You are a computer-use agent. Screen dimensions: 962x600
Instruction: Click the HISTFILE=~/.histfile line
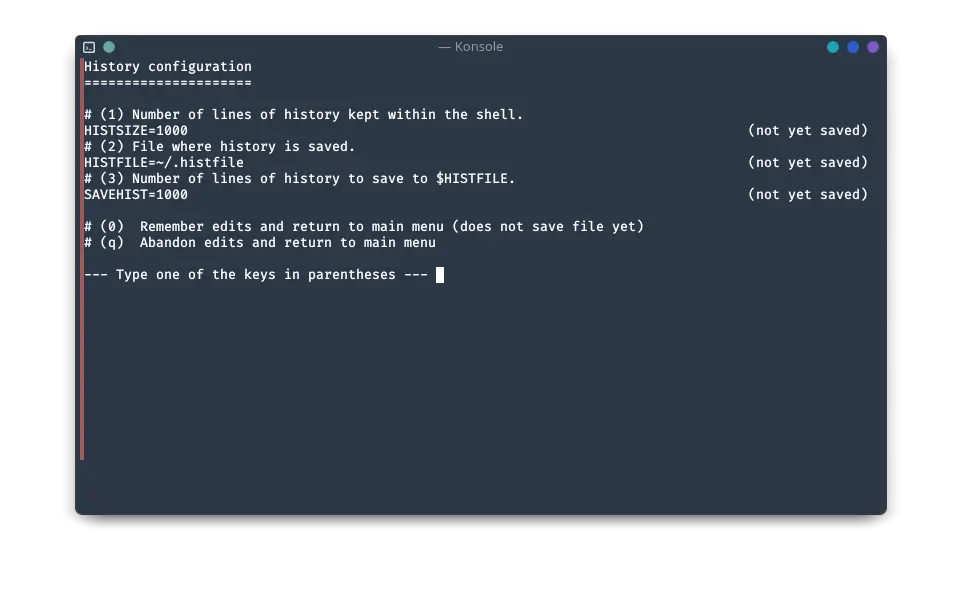[164, 163]
